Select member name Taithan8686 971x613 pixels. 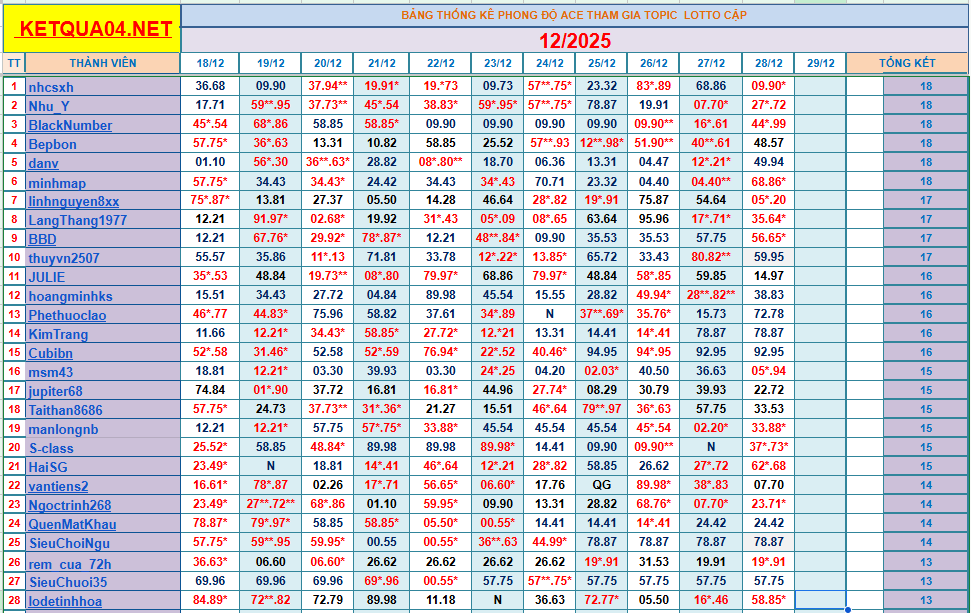click(x=65, y=411)
